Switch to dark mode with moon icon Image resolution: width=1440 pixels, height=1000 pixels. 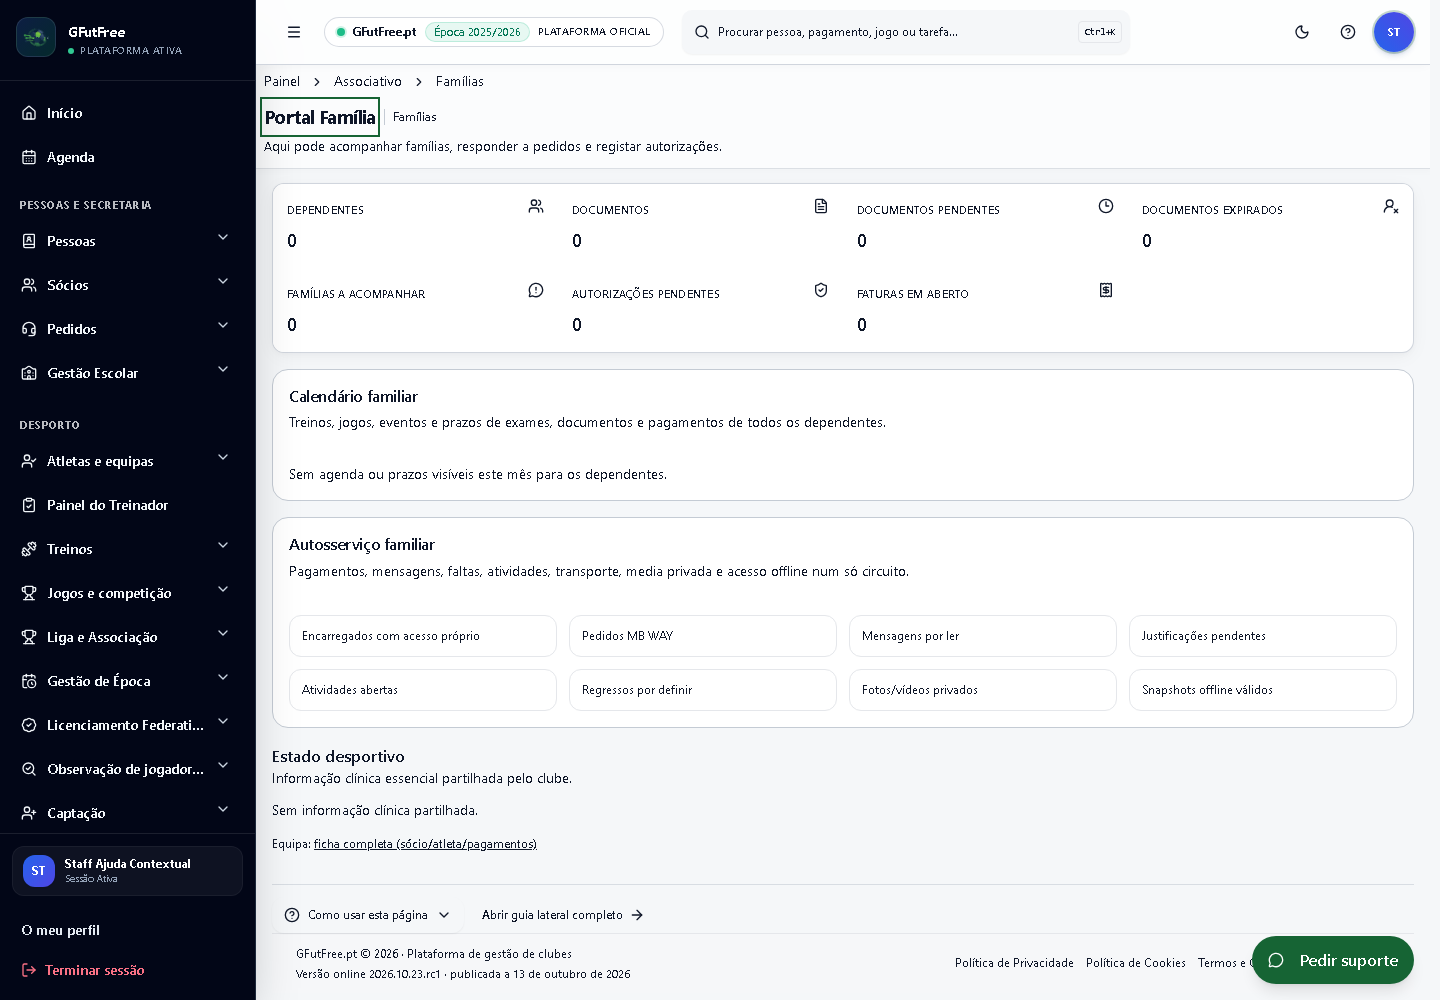1302,32
